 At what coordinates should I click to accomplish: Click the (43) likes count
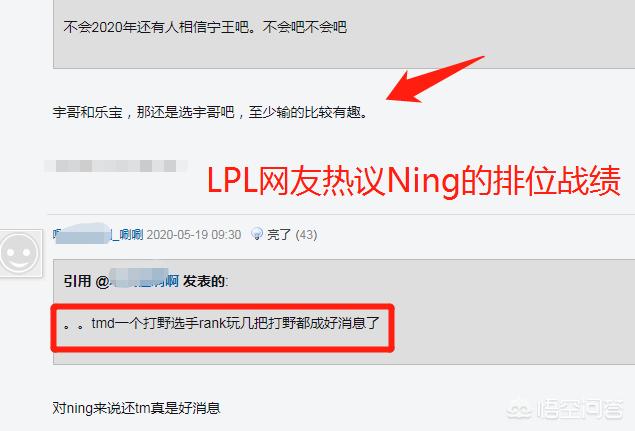click(306, 235)
